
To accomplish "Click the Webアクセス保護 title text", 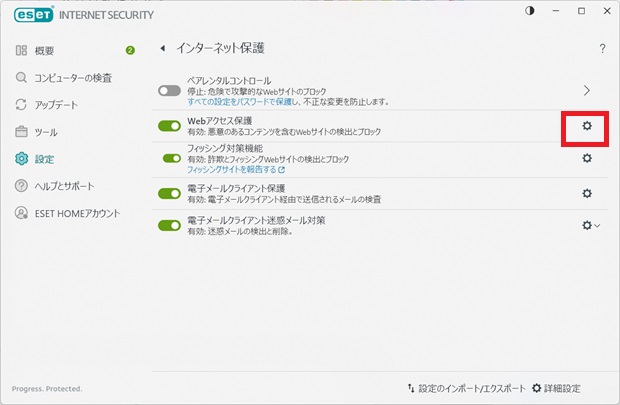I will 220,120.
